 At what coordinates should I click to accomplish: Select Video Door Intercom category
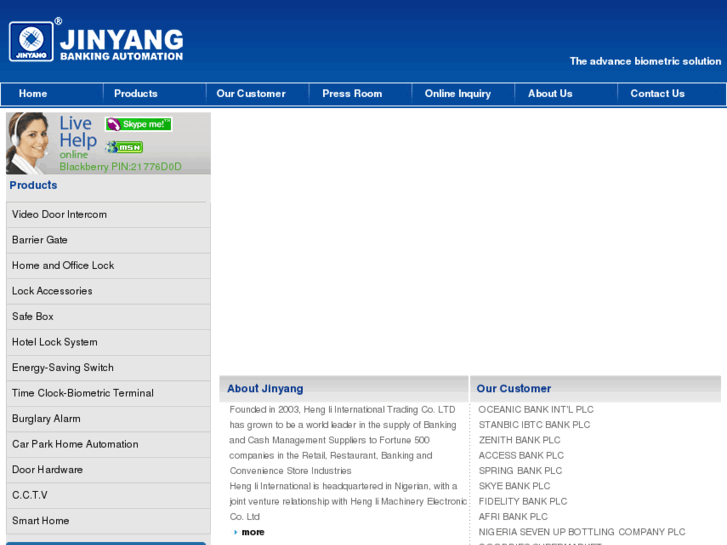click(x=108, y=215)
